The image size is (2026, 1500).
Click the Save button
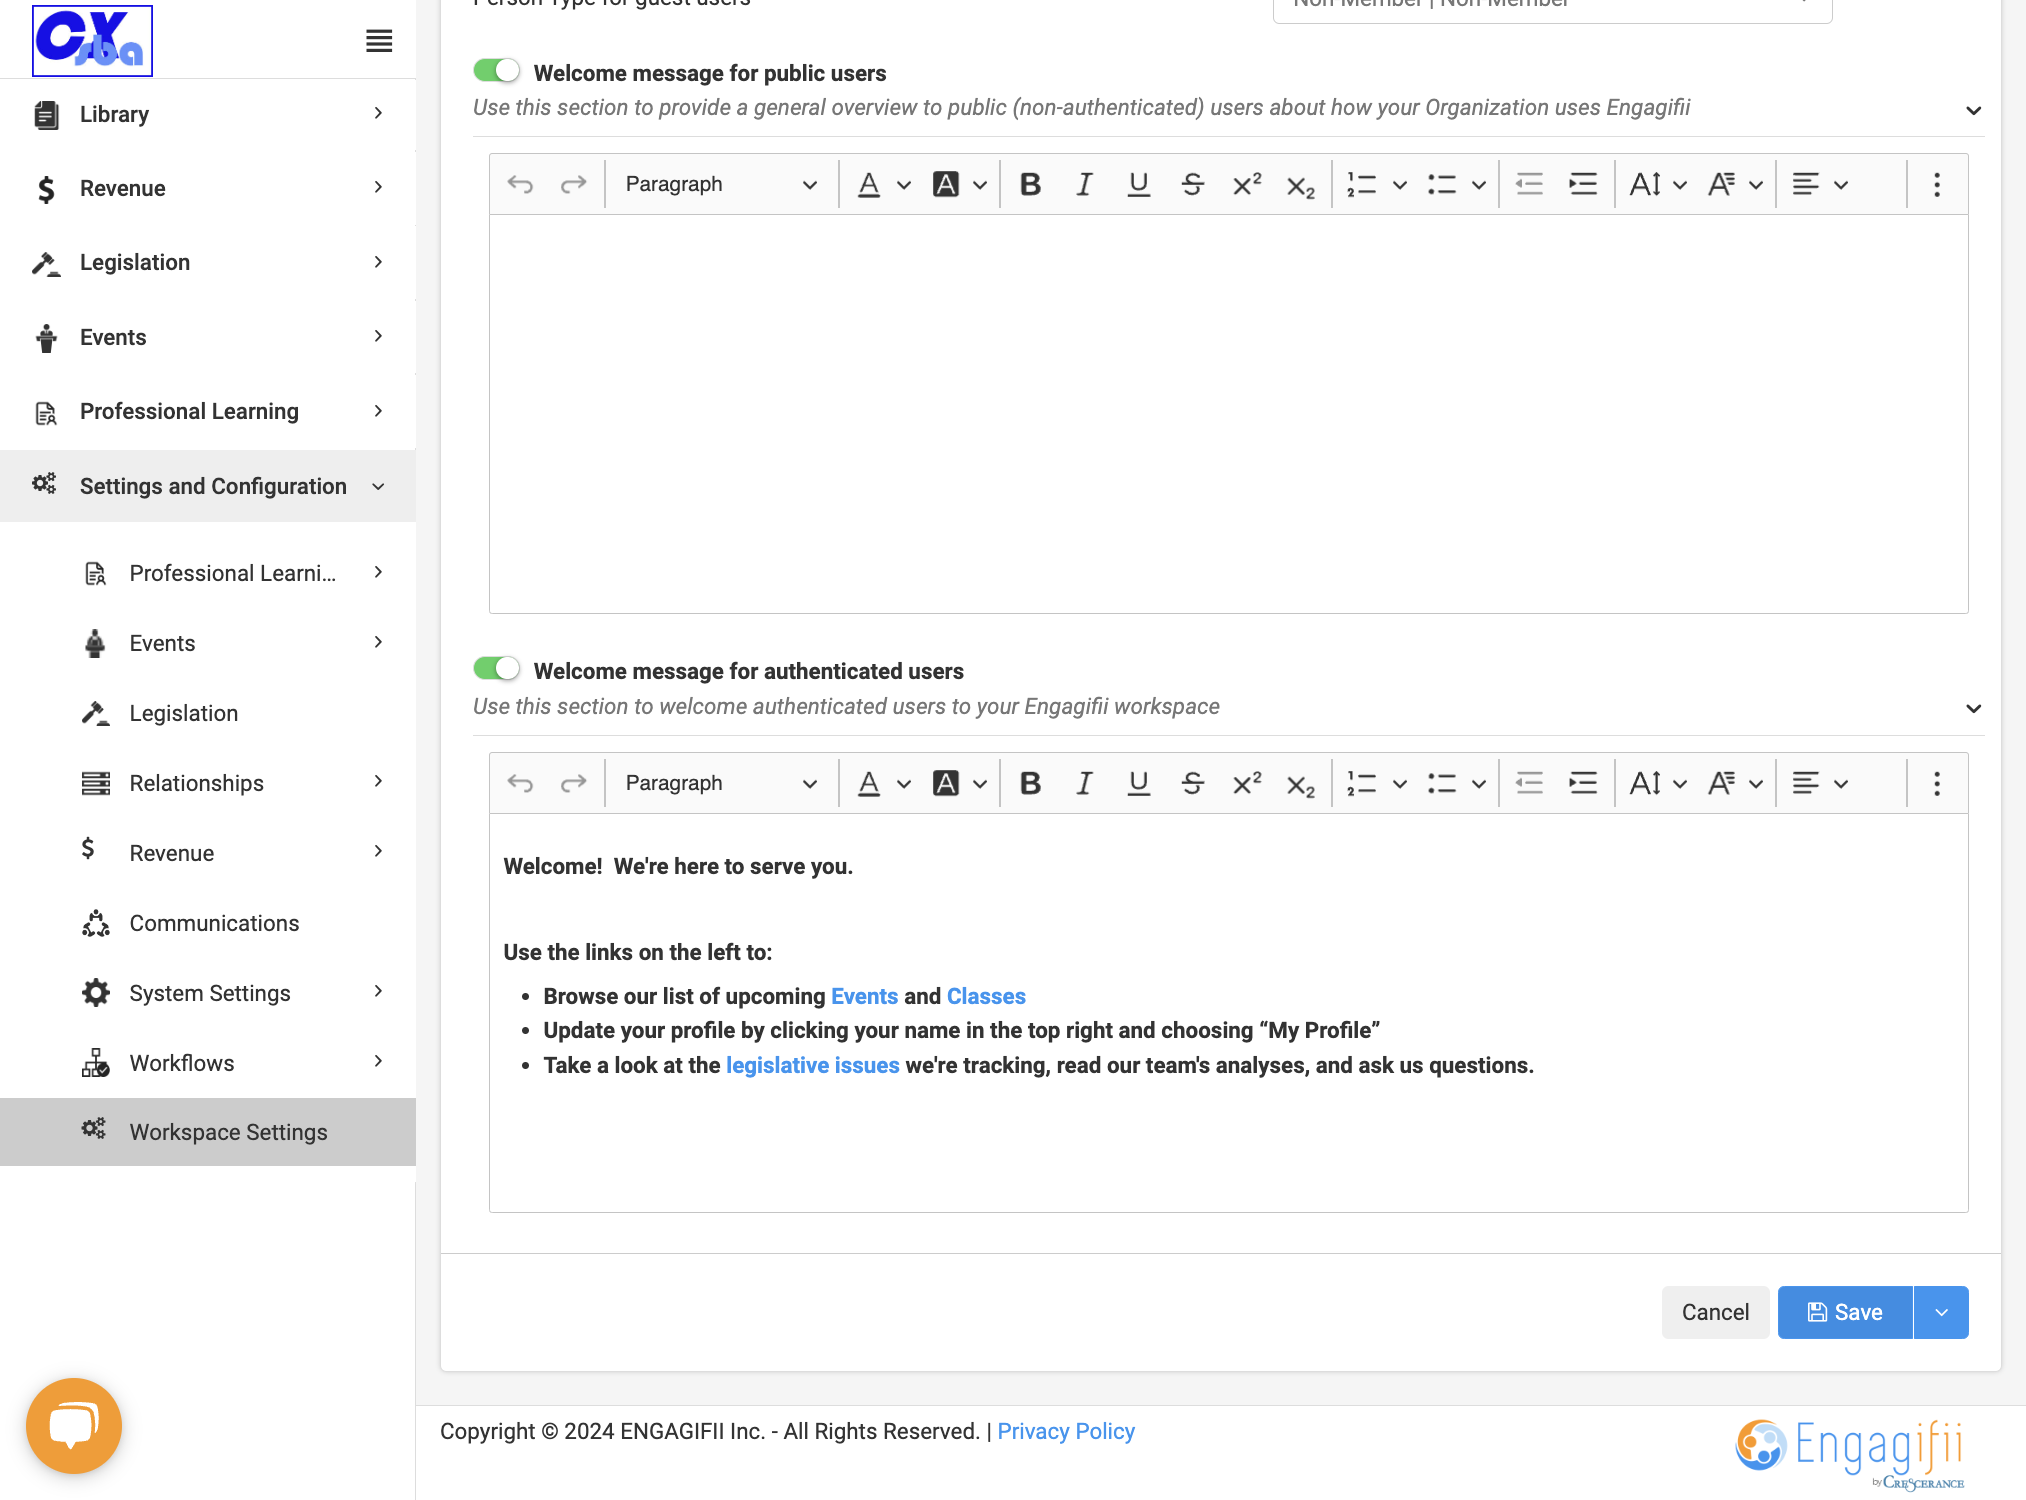1845,1312
